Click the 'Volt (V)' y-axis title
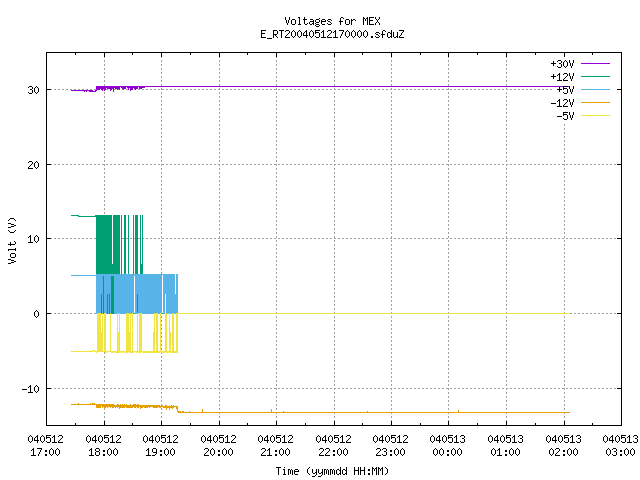The height and width of the screenshot is (480, 640). 12,240
